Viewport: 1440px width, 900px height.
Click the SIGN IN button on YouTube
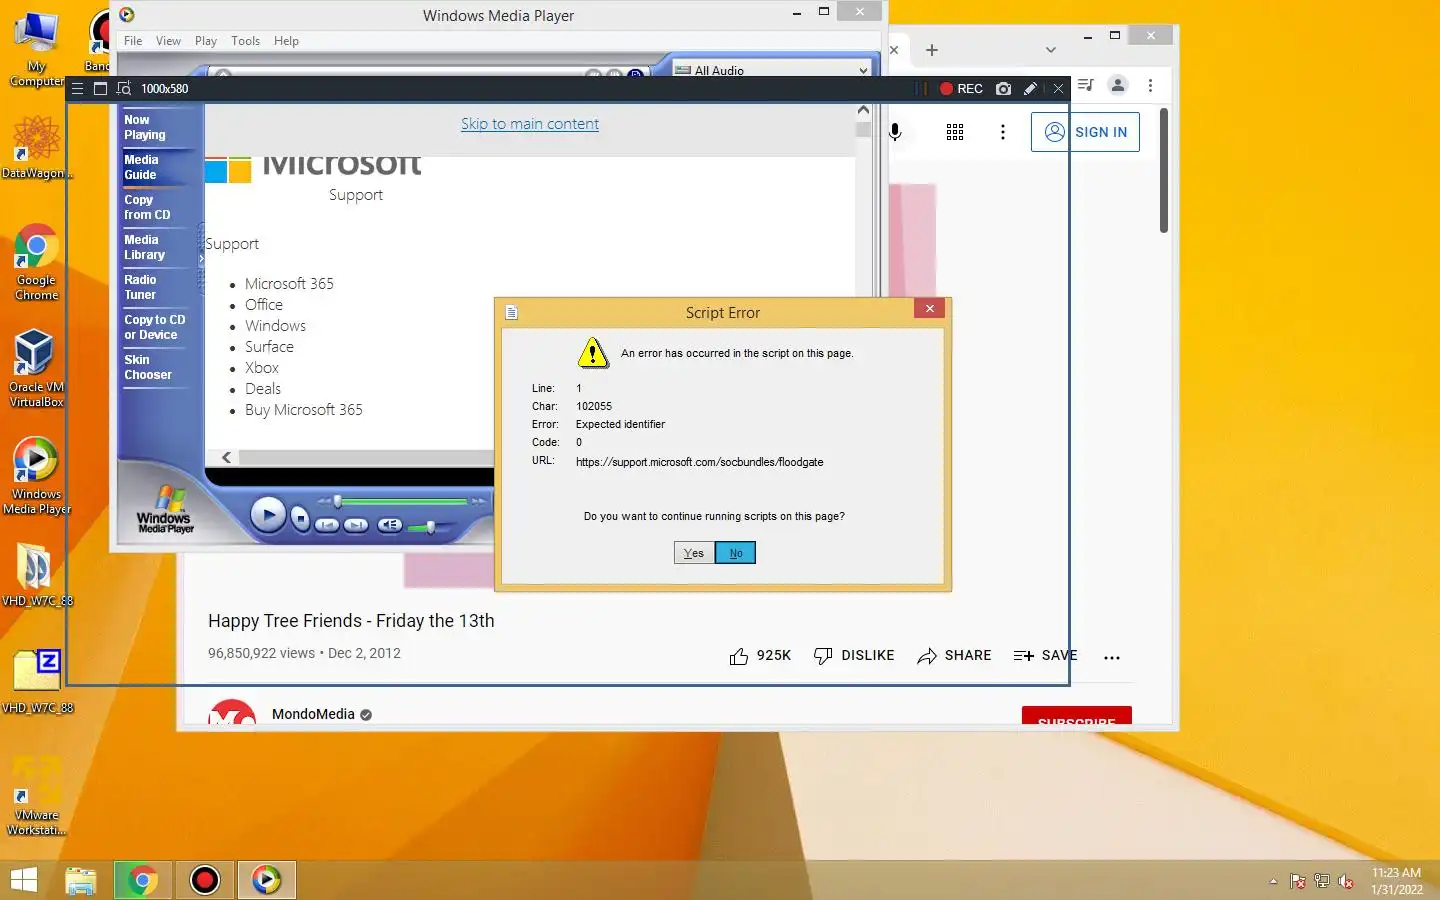coord(1085,132)
